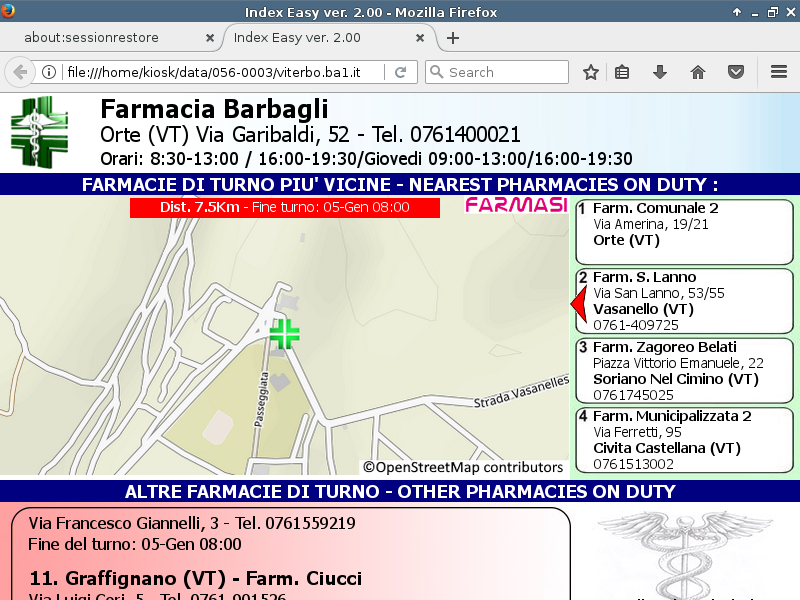The height and width of the screenshot is (600, 800).
Task: Select Farm. Municipalizzata 2 Civita Castellana
Action: (x=685, y=440)
